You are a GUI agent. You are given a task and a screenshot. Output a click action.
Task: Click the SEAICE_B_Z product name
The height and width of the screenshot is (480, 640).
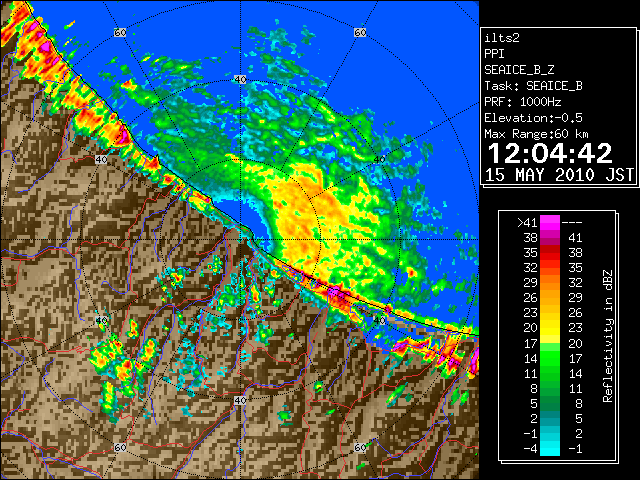coord(519,70)
